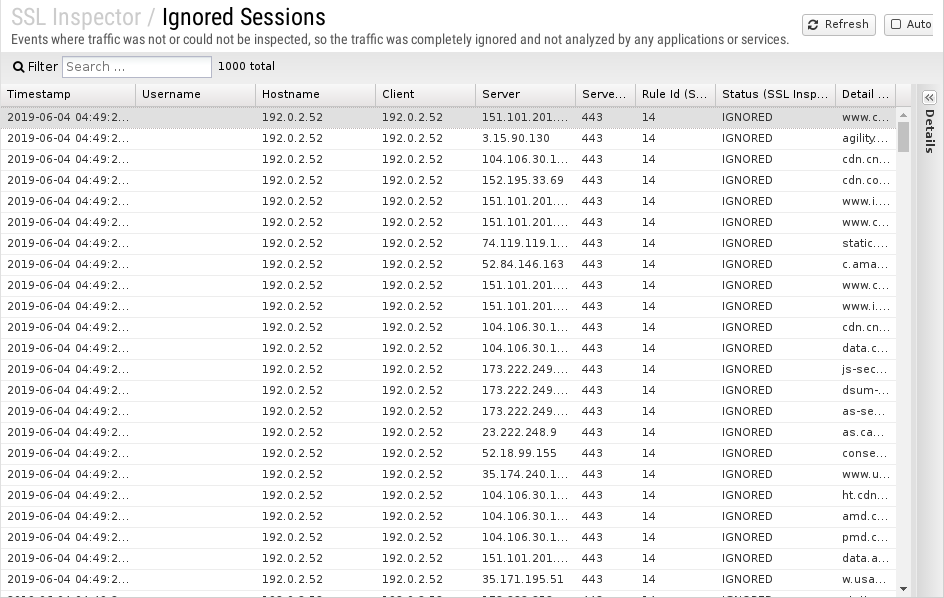This screenshot has height=598, width=944.
Task: Focus the Filter search field
Action: pos(137,67)
